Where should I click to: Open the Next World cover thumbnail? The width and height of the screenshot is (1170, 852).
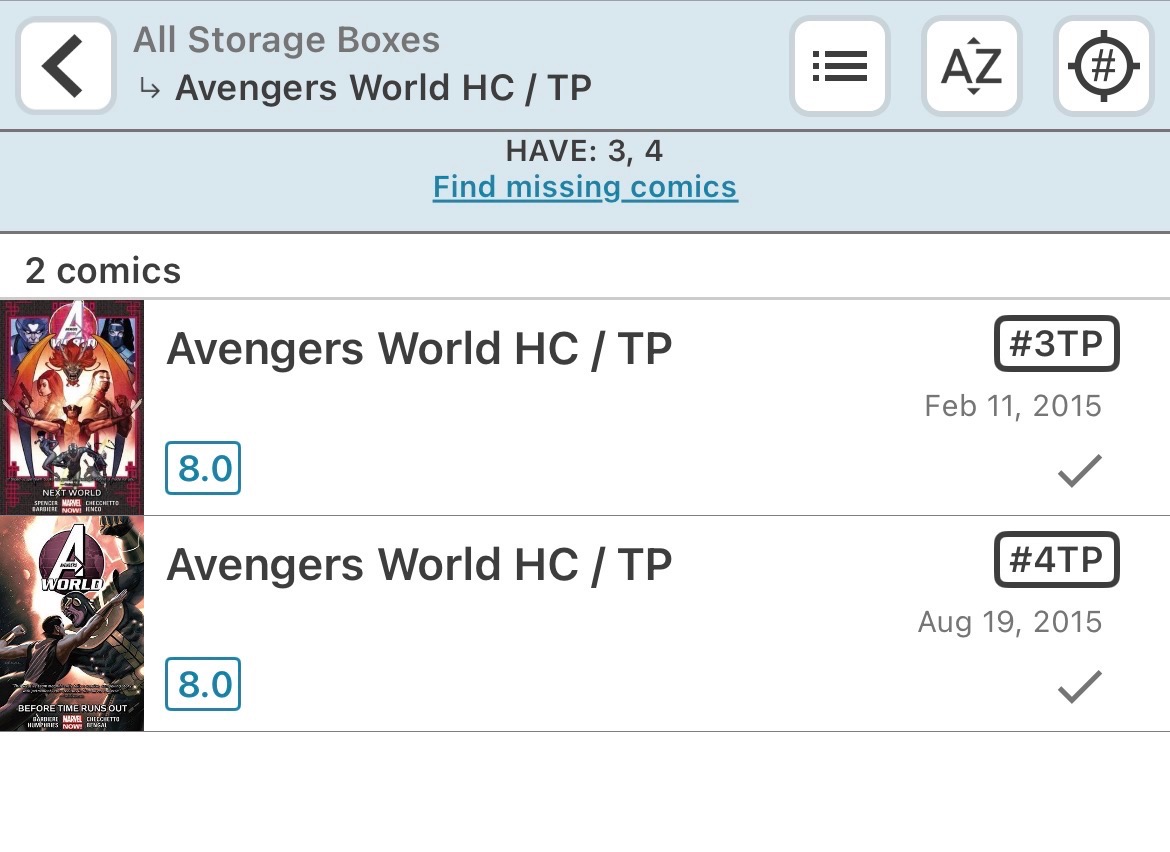click(72, 407)
